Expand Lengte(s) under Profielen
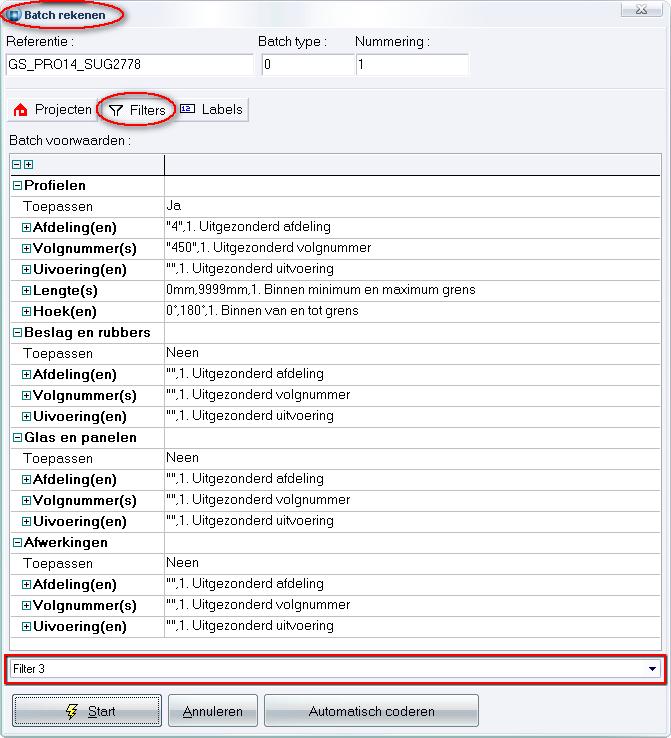The width and height of the screenshot is (671, 738). tap(26, 290)
